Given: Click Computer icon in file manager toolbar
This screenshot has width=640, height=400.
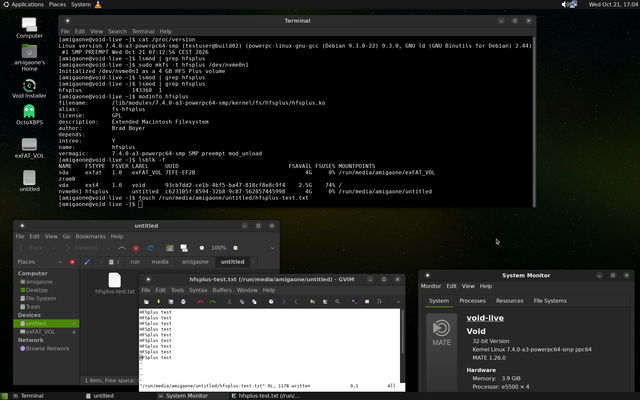Looking at the screenshot, I should pyautogui.click(x=184, y=248).
